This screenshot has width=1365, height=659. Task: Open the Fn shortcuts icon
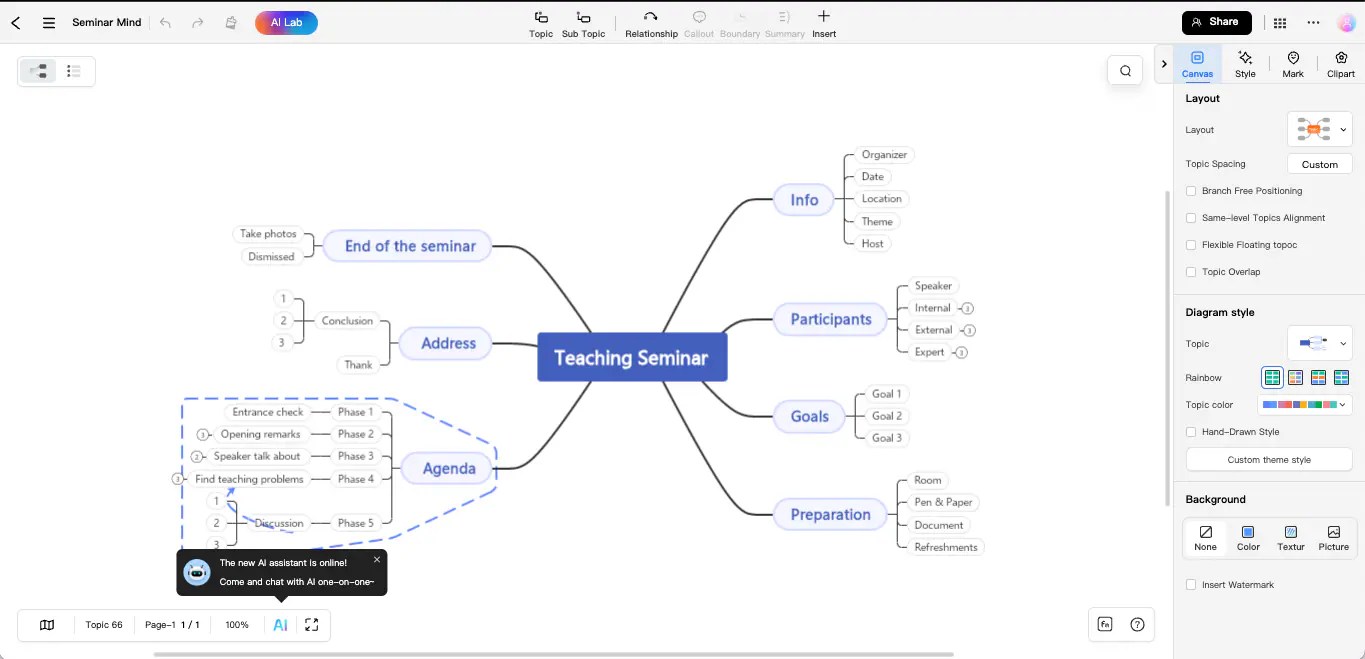click(x=1105, y=624)
